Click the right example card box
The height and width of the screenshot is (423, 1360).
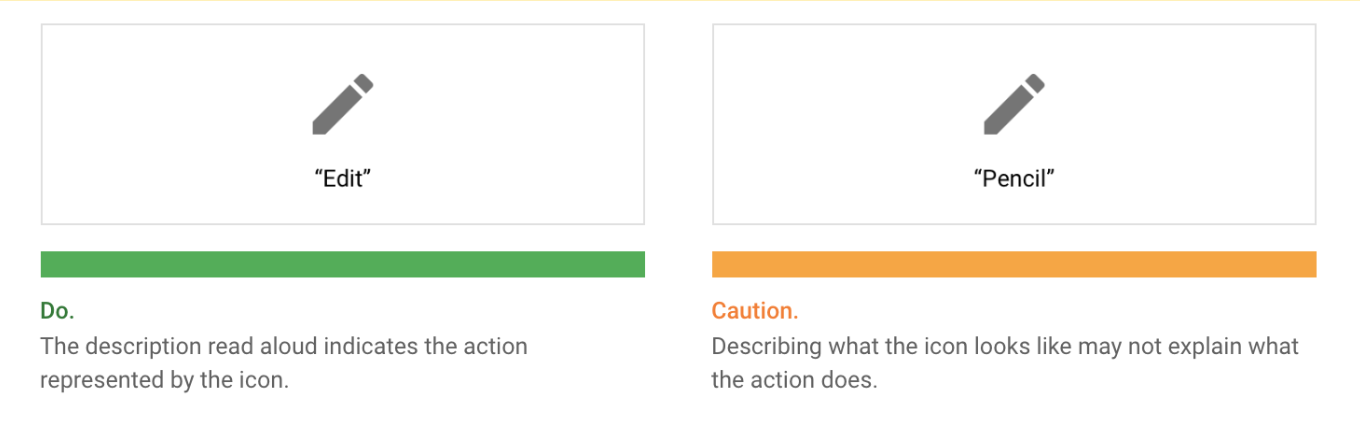click(x=1014, y=124)
